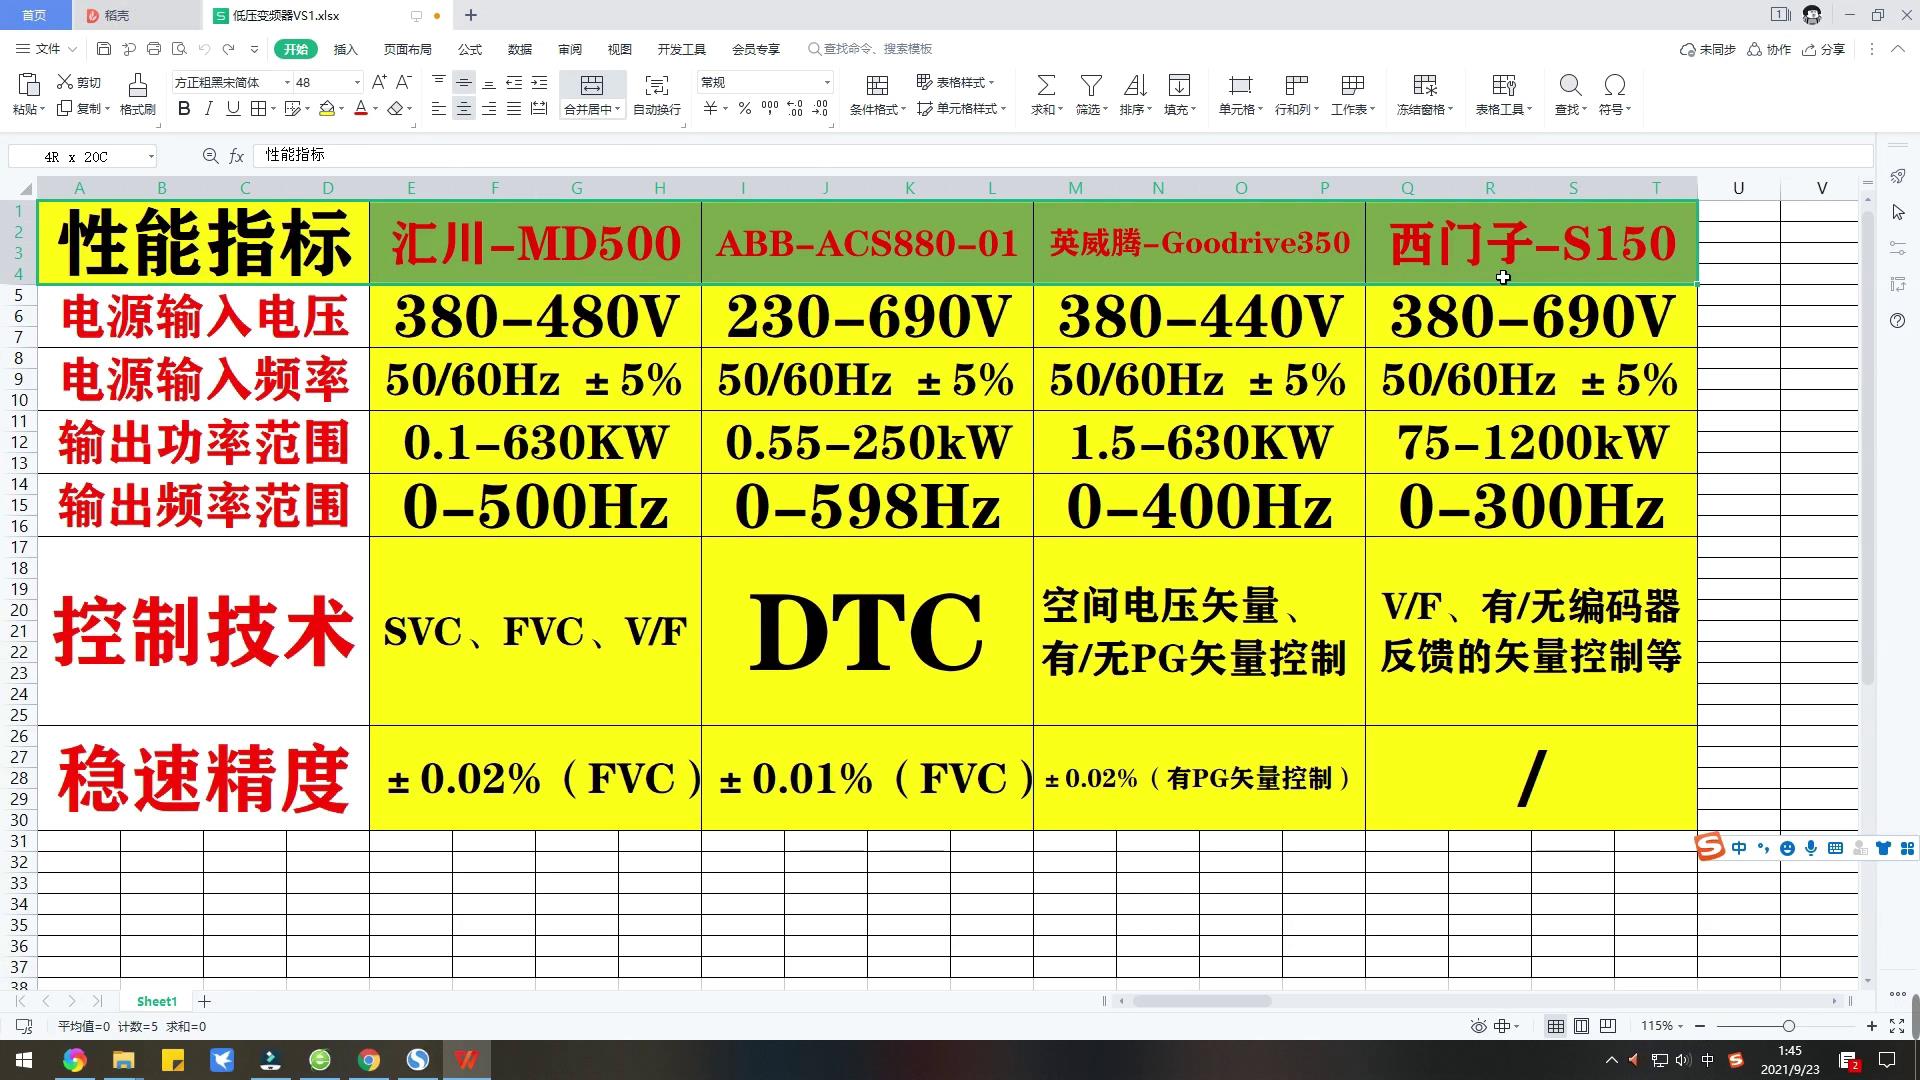Screen dimensions: 1920x1080
Task: Click the 协作 (Collaborate) button
Action: click(1769, 49)
